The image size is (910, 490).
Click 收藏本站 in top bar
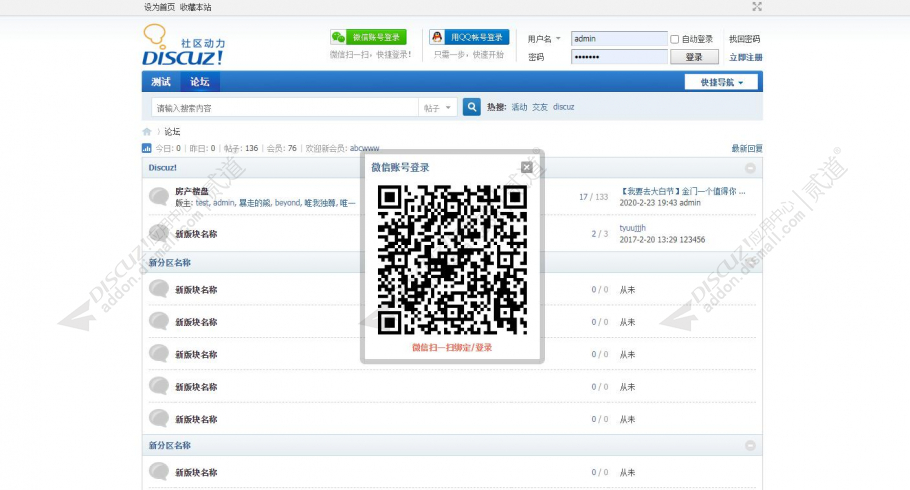[x=196, y=7]
